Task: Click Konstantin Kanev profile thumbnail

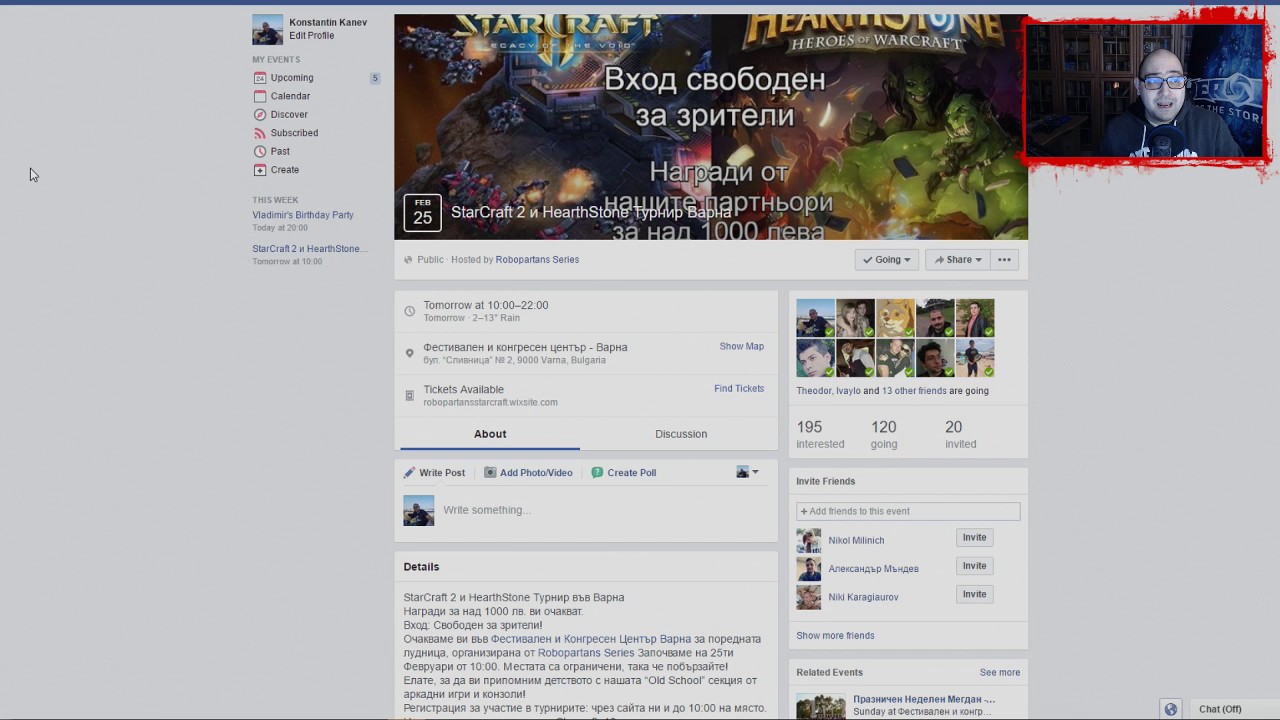Action: (267, 30)
